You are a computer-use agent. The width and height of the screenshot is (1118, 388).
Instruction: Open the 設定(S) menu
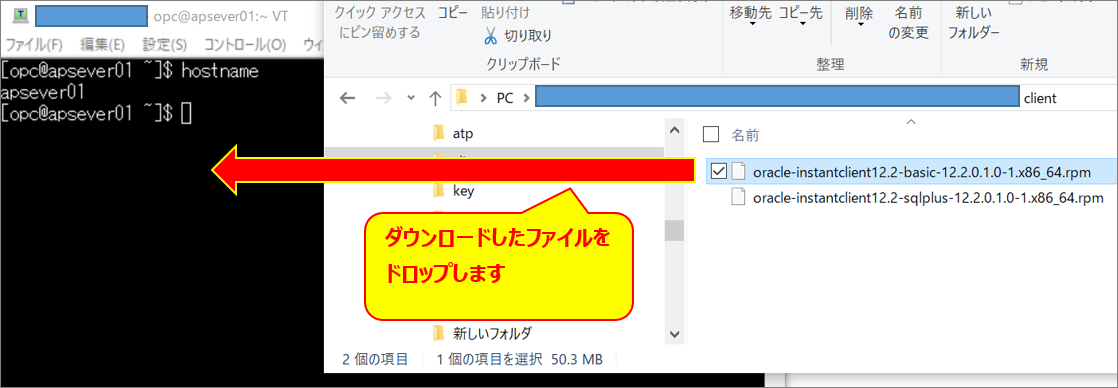[x=165, y=45]
